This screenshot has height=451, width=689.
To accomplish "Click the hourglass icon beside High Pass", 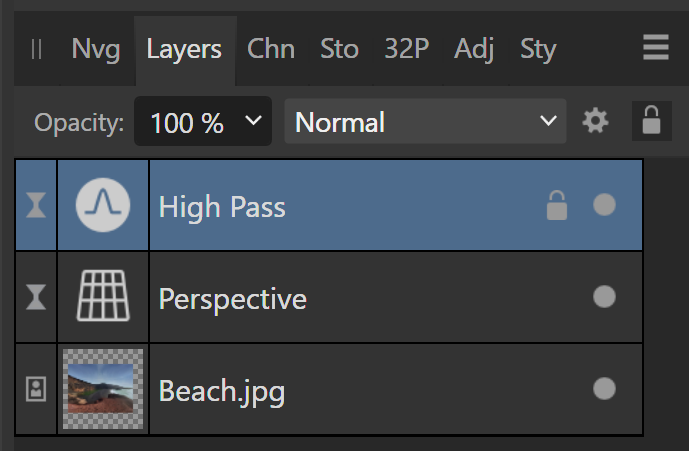I will 35,206.
